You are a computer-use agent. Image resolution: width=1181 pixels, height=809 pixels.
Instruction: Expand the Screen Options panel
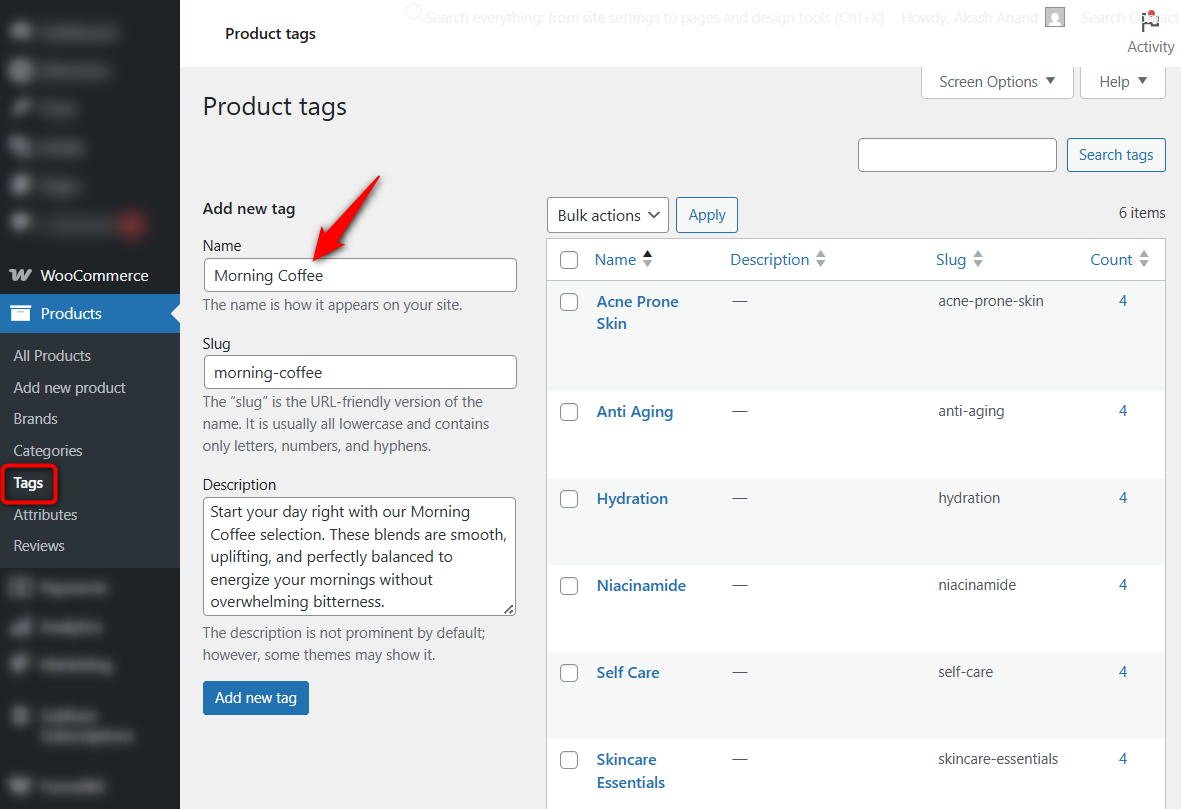coord(996,81)
